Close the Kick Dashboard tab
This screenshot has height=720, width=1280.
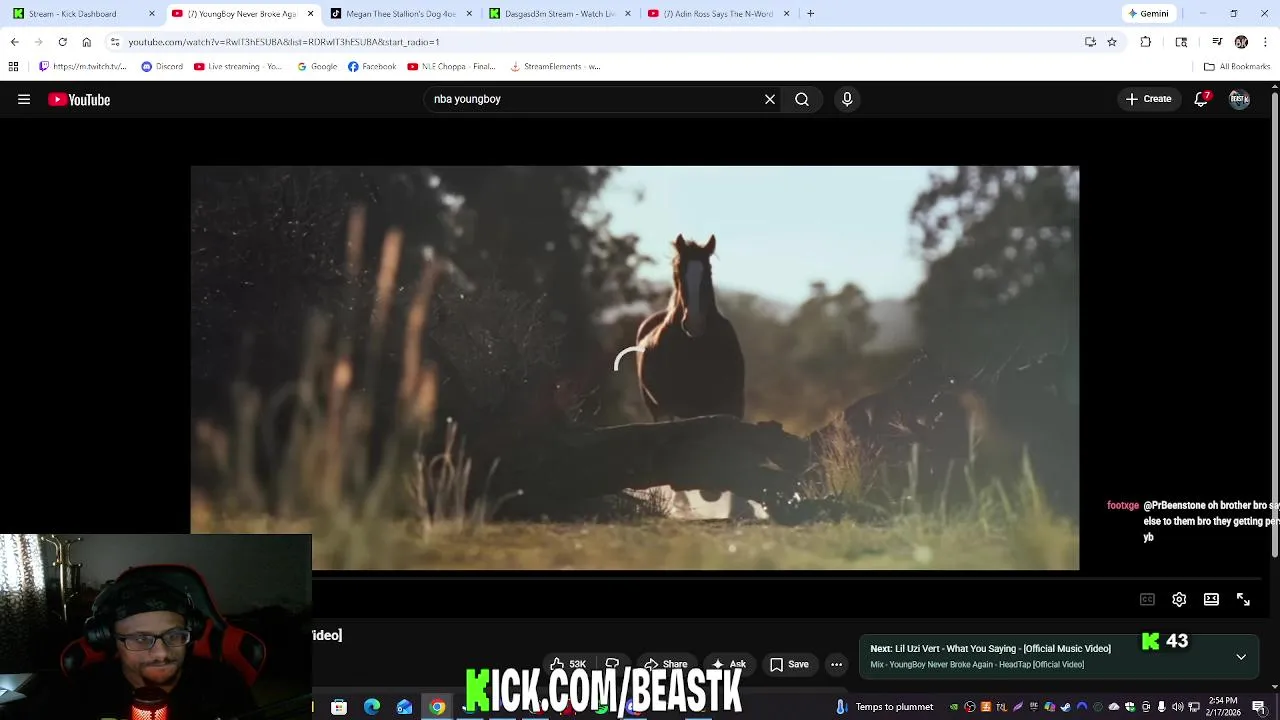(x=152, y=14)
